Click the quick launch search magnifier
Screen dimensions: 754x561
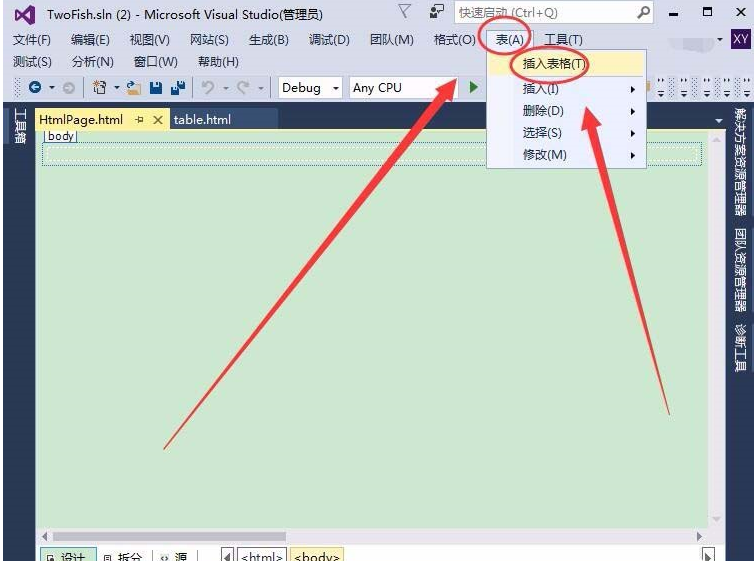pyautogui.click(x=643, y=12)
